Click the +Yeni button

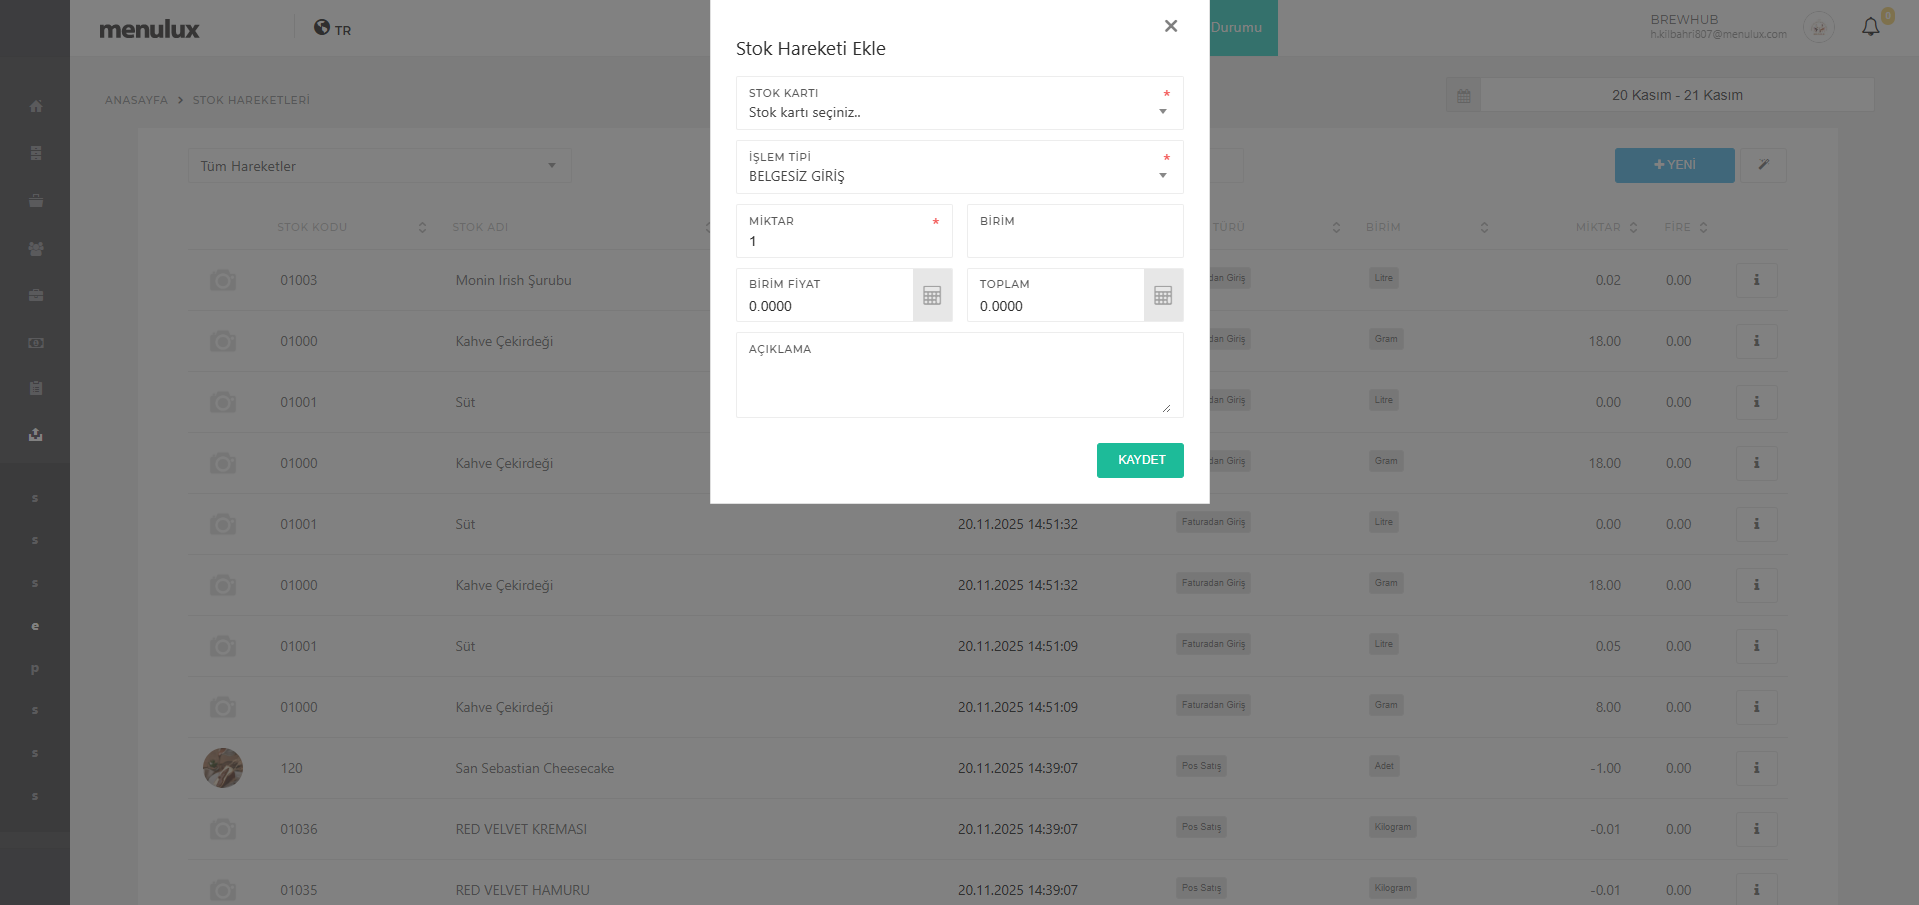[x=1674, y=165]
